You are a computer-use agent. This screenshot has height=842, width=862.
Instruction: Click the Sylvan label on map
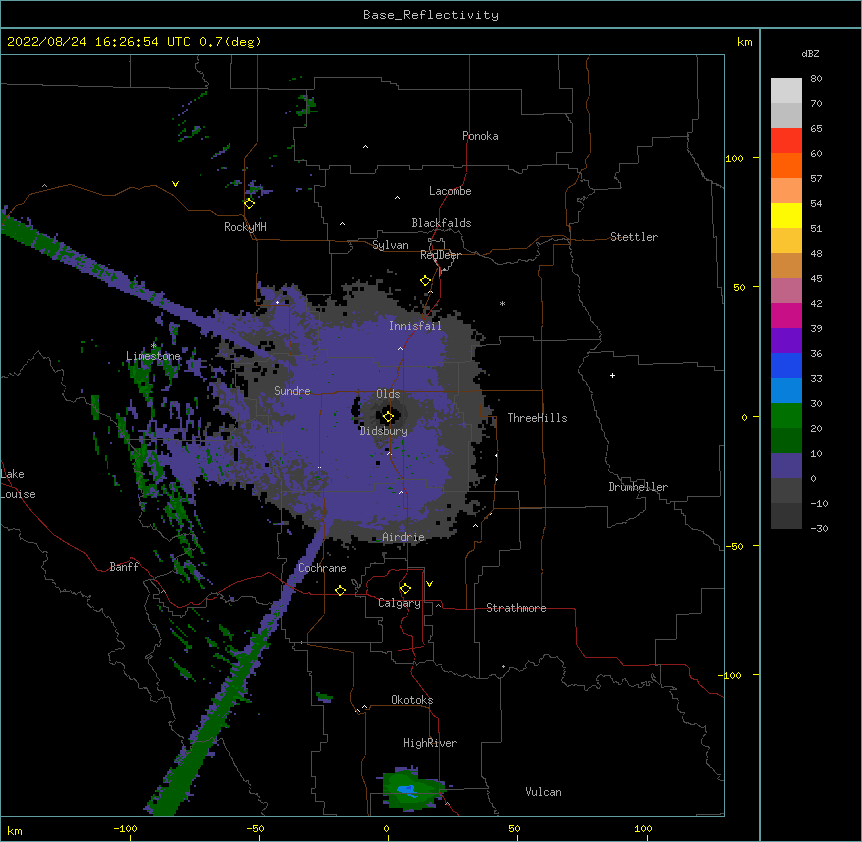click(x=390, y=245)
